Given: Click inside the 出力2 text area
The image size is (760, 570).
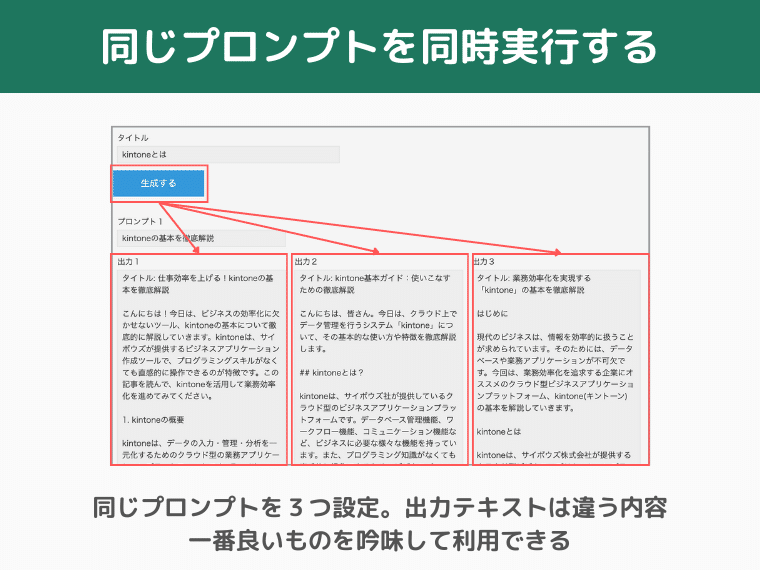Looking at the screenshot, I should 379,367.
